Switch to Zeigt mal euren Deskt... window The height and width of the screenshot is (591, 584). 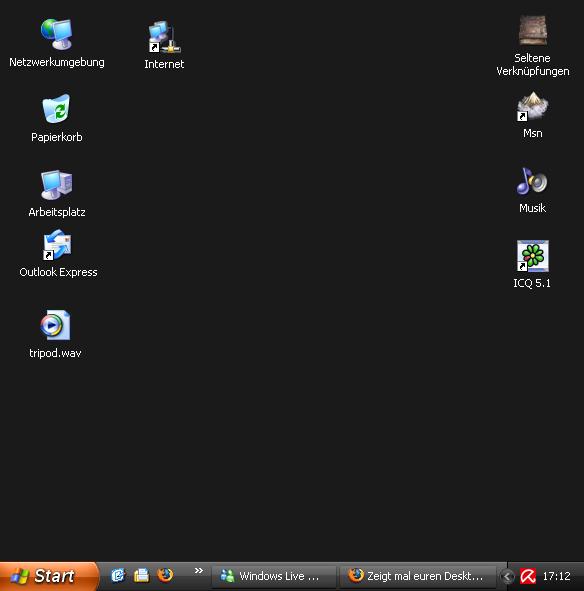pyautogui.click(x=417, y=576)
